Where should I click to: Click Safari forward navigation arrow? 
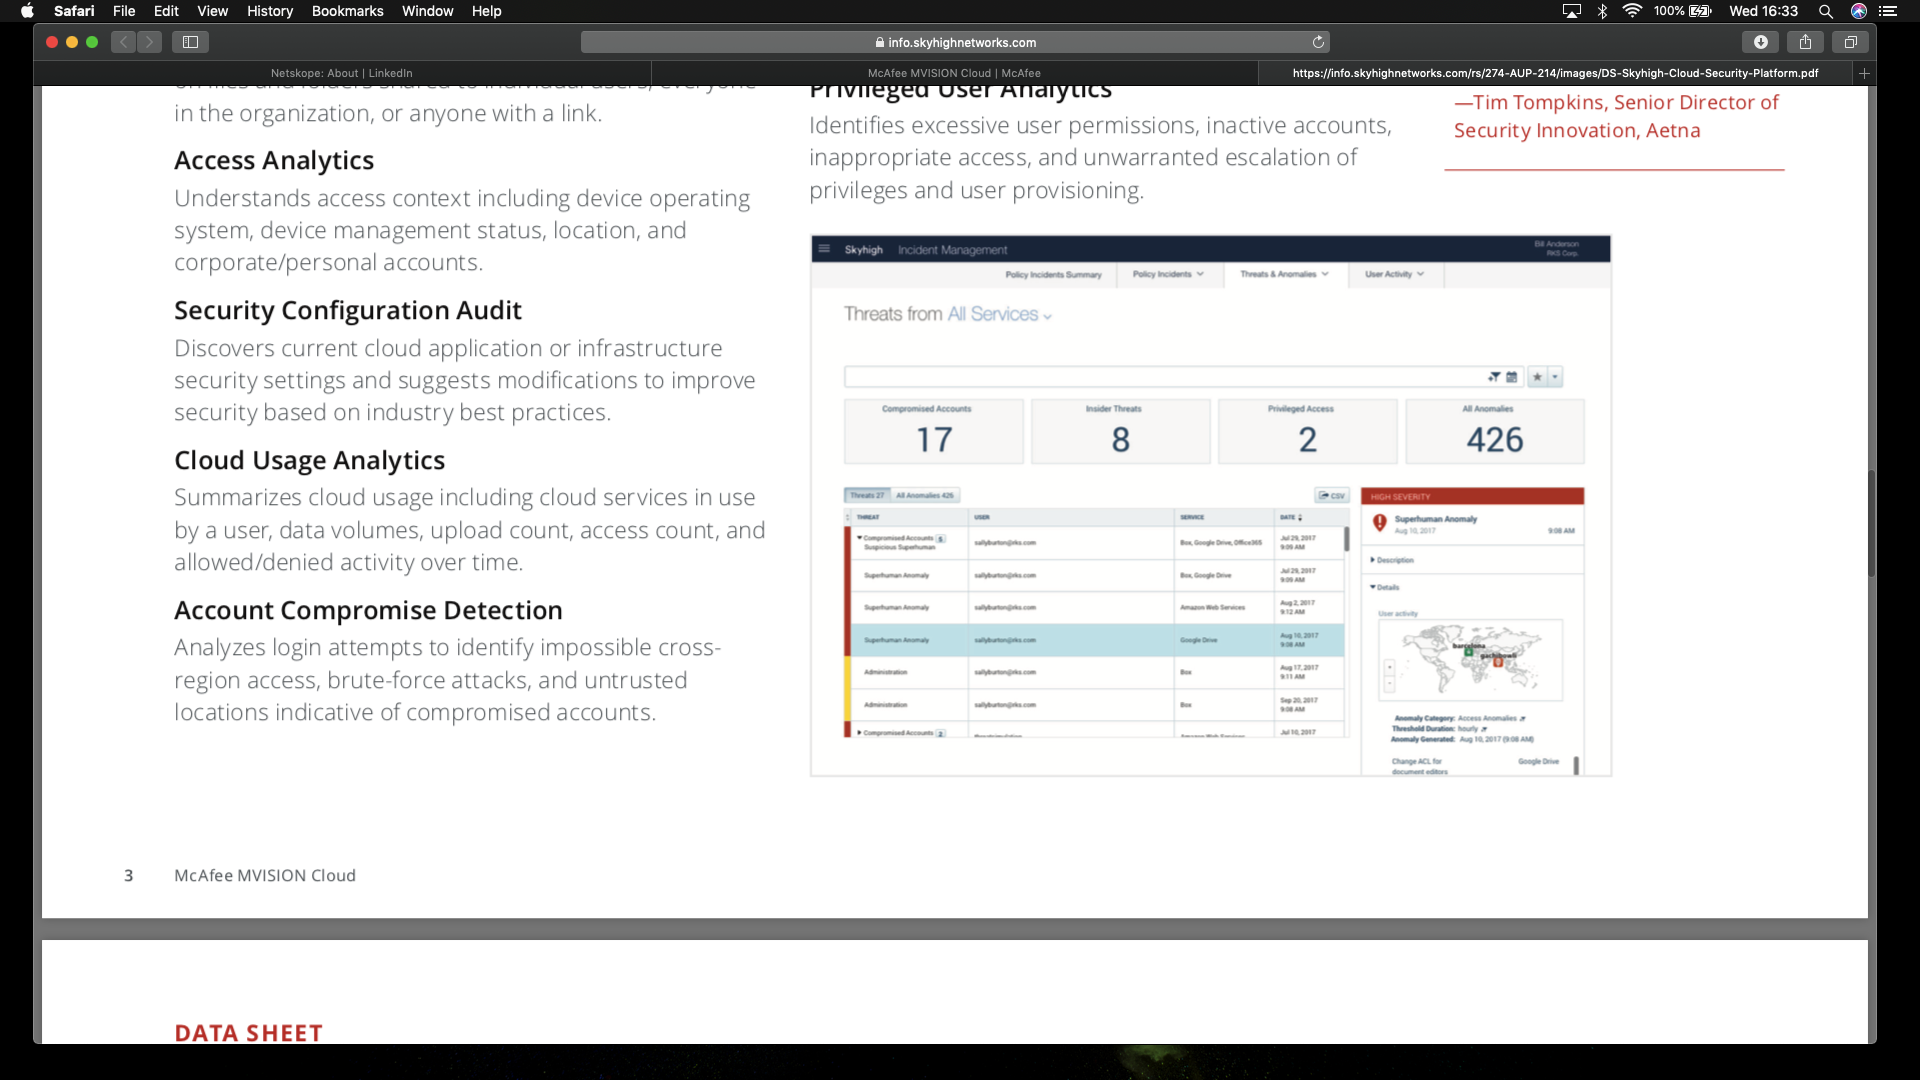150,42
